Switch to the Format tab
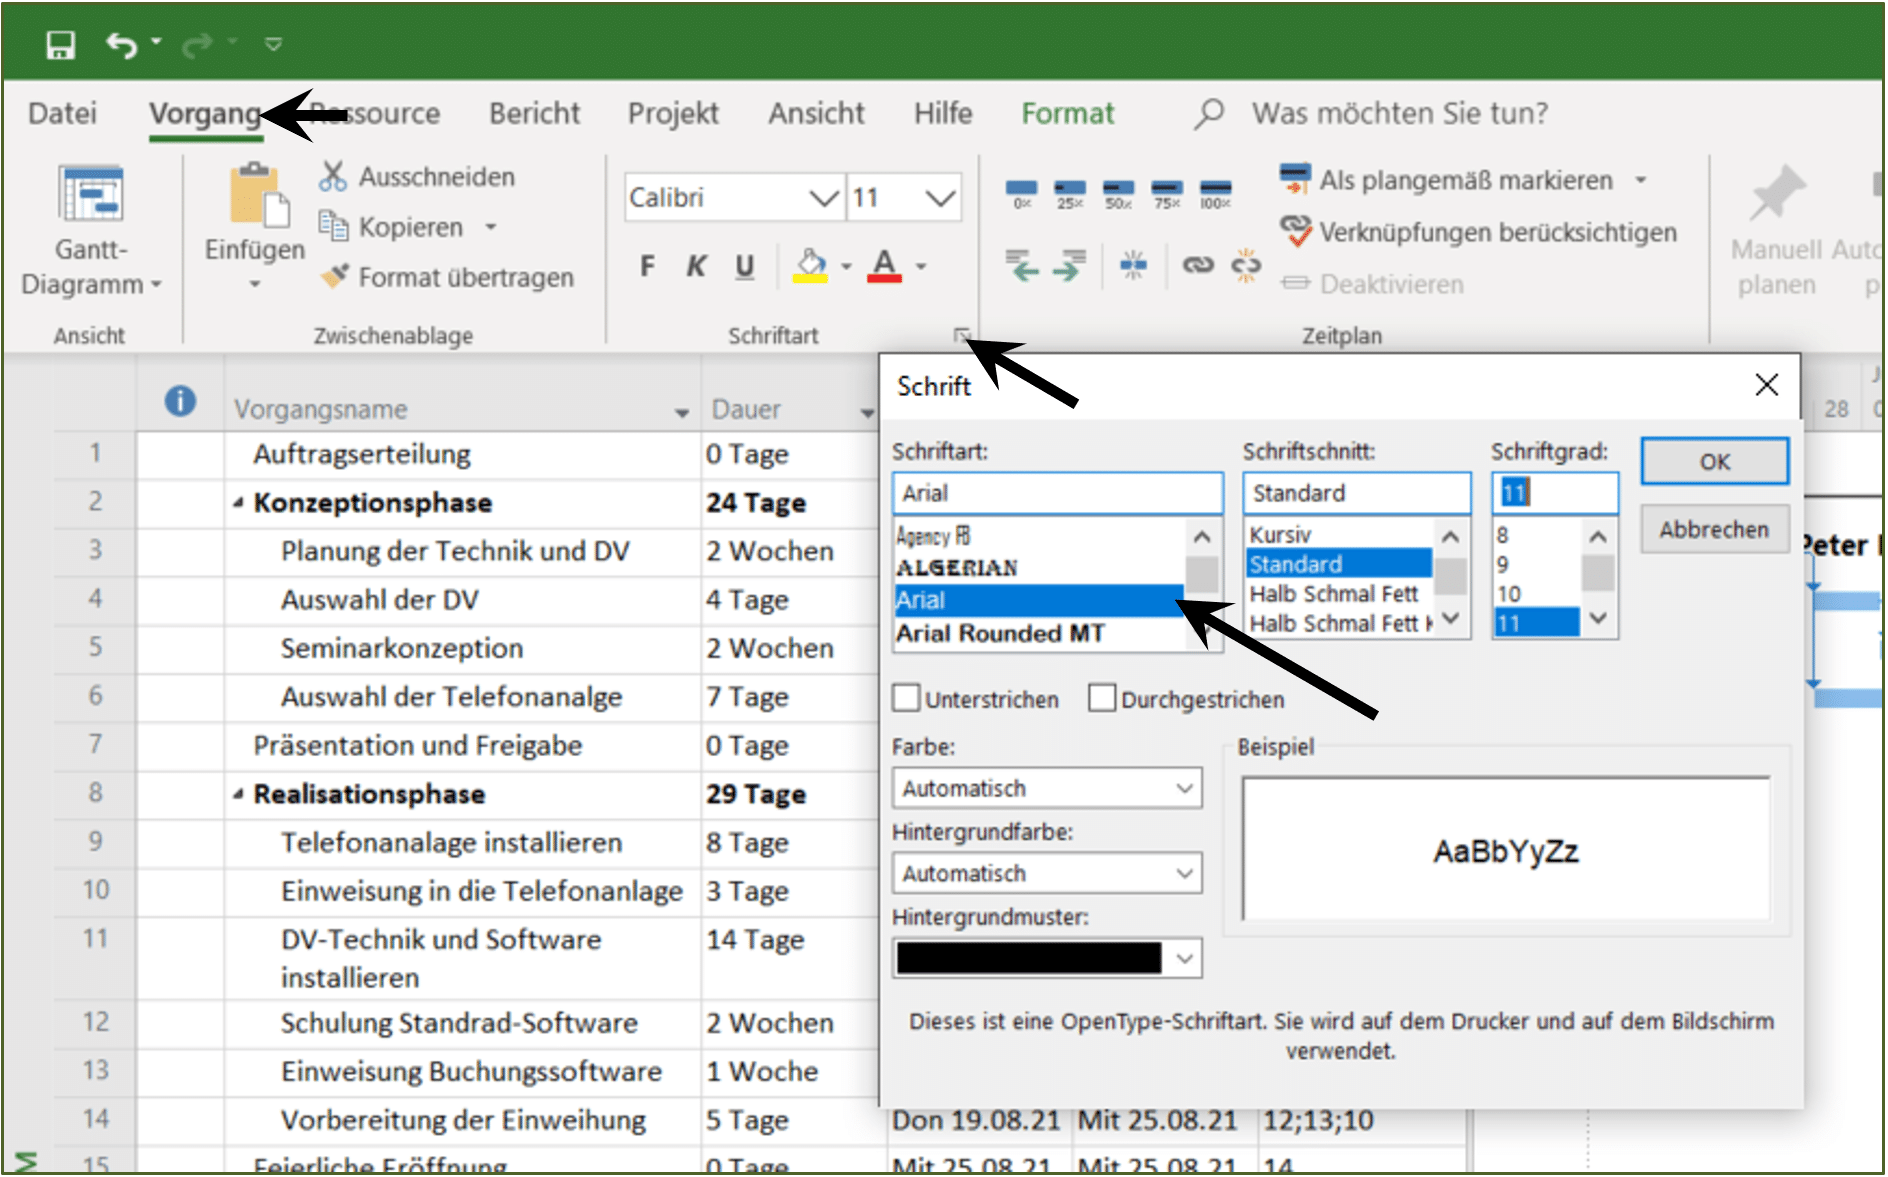The image size is (1888, 1177). 1067,113
